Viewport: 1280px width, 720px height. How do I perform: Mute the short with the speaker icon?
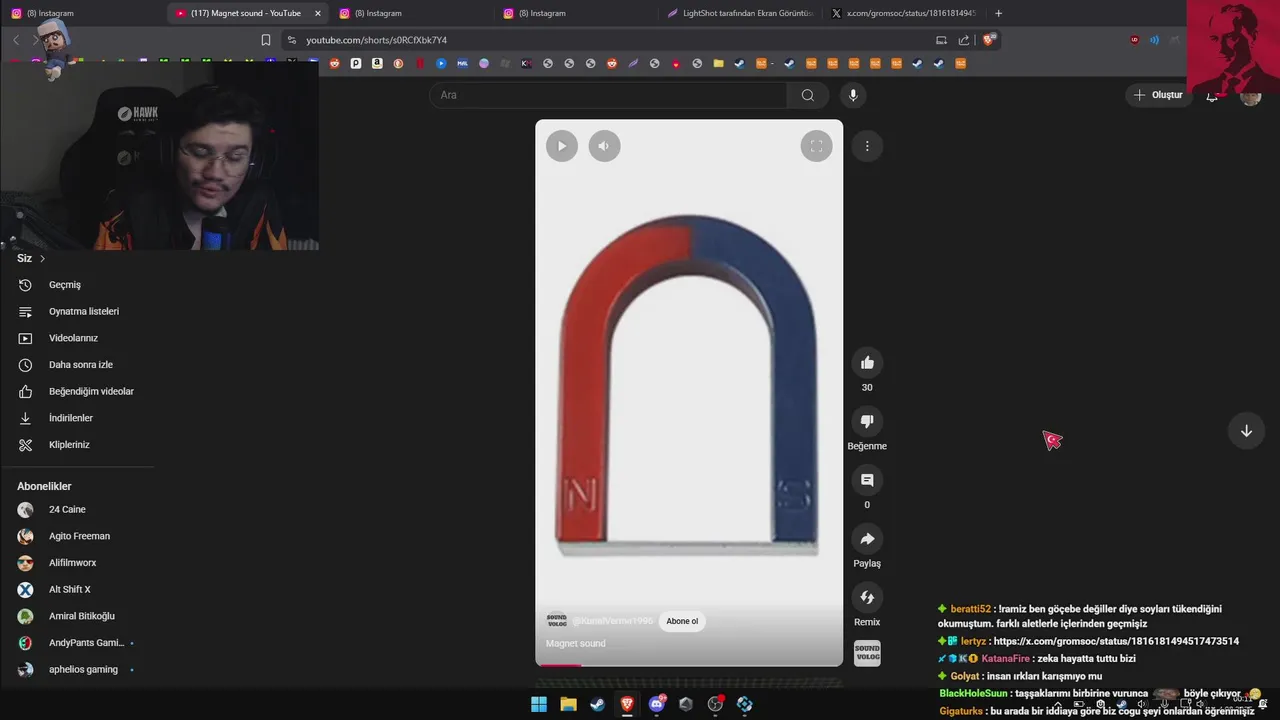pyautogui.click(x=604, y=146)
